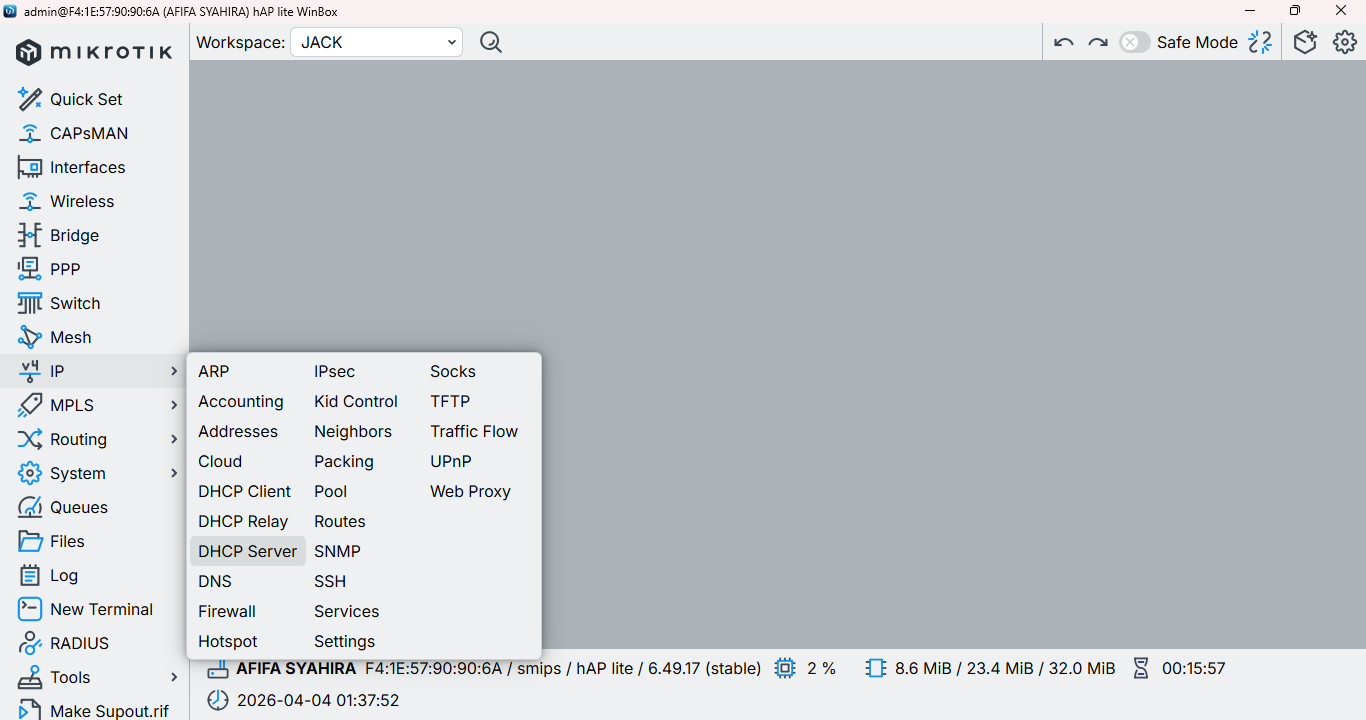This screenshot has width=1366, height=720.
Task: Choose Firewall from the IP submenu
Action: [227, 611]
